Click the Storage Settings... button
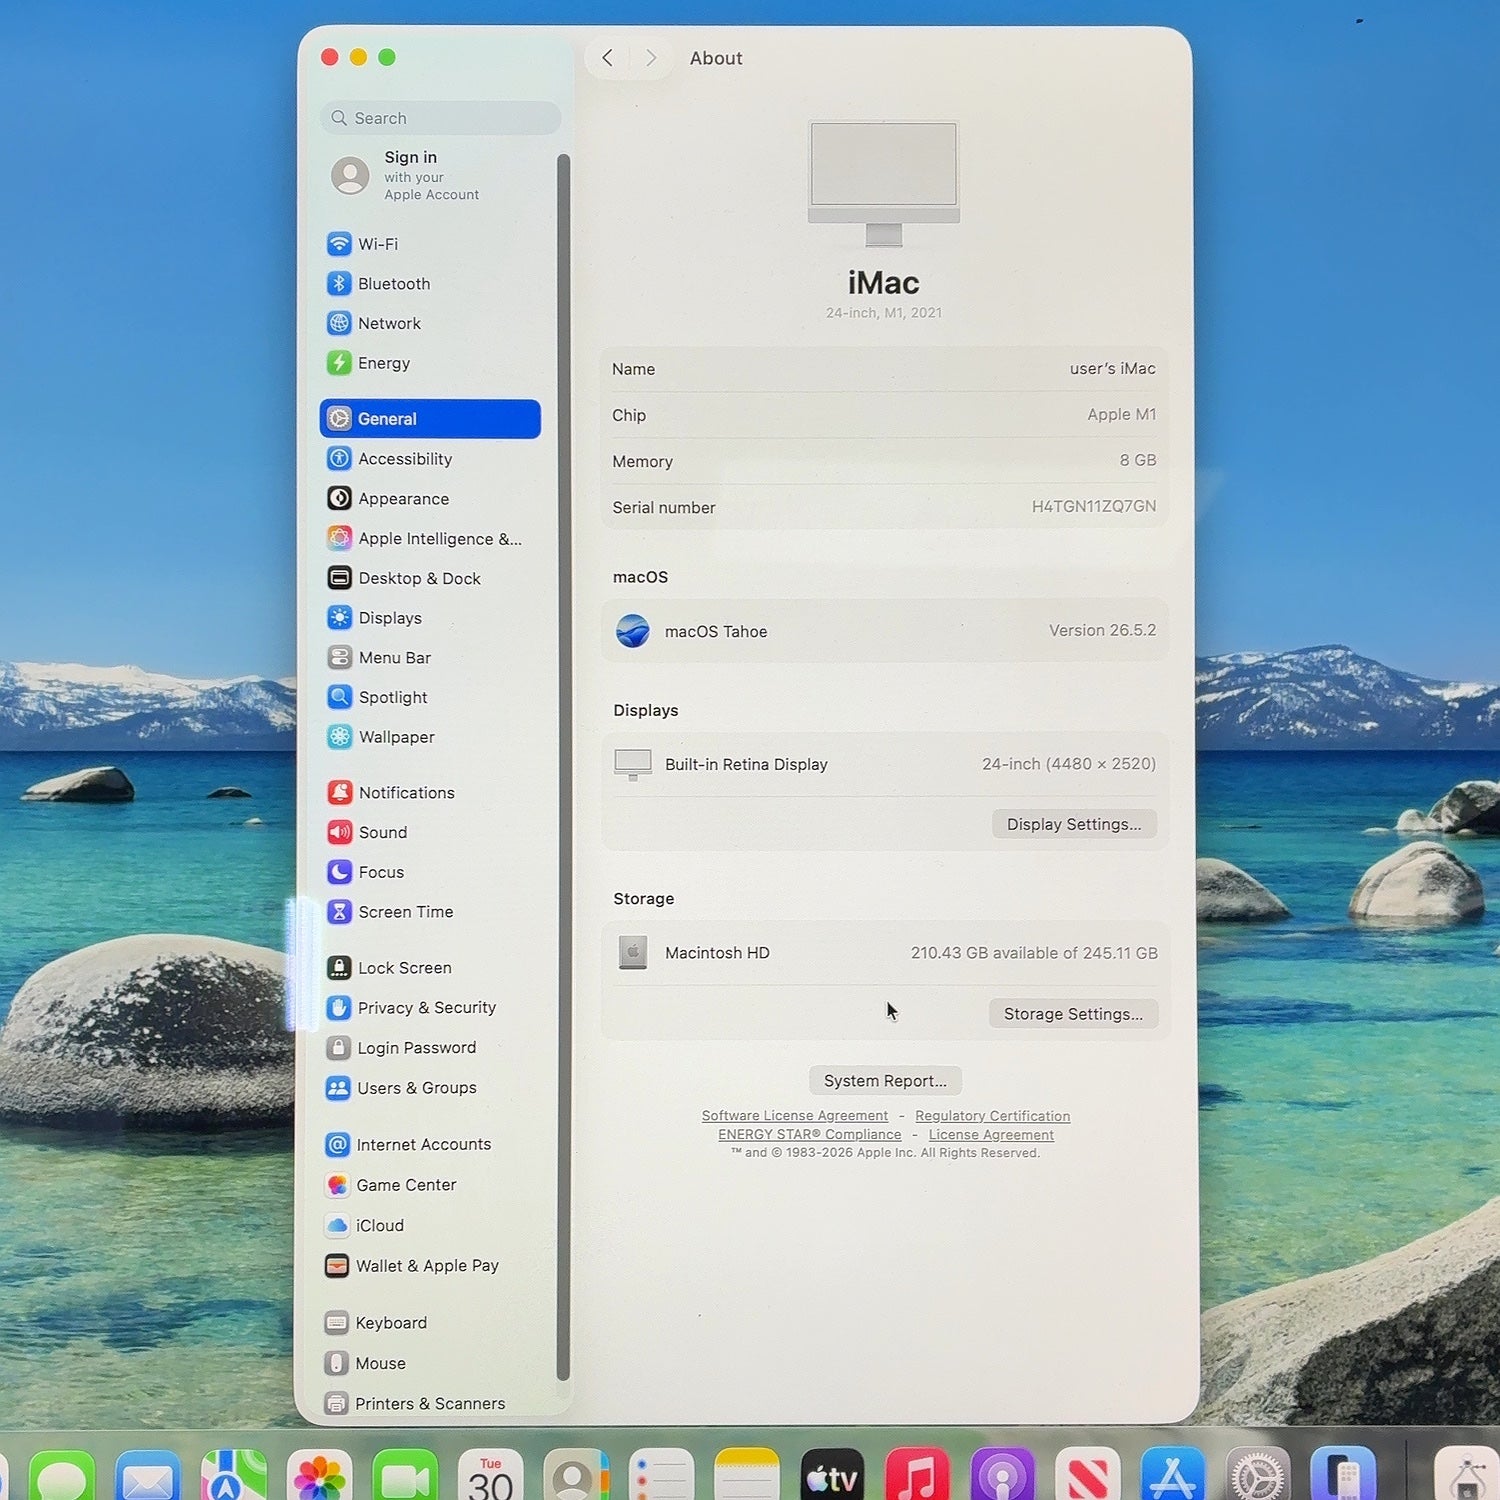The image size is (1500, 1500). click(x=1073, y=1014)
